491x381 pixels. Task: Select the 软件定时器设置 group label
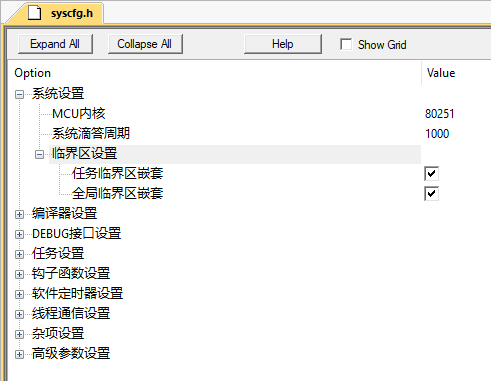77,294
